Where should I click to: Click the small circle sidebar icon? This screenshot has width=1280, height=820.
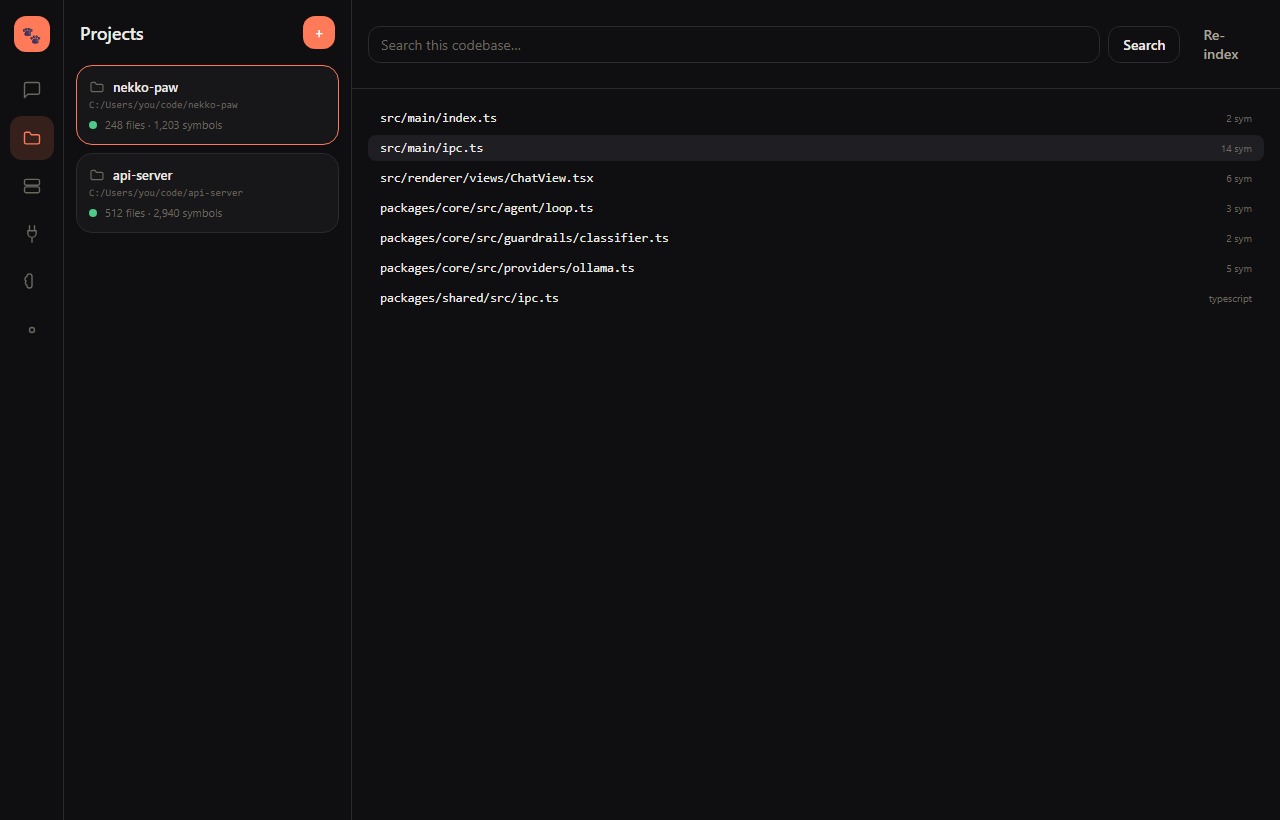point(32,330)
